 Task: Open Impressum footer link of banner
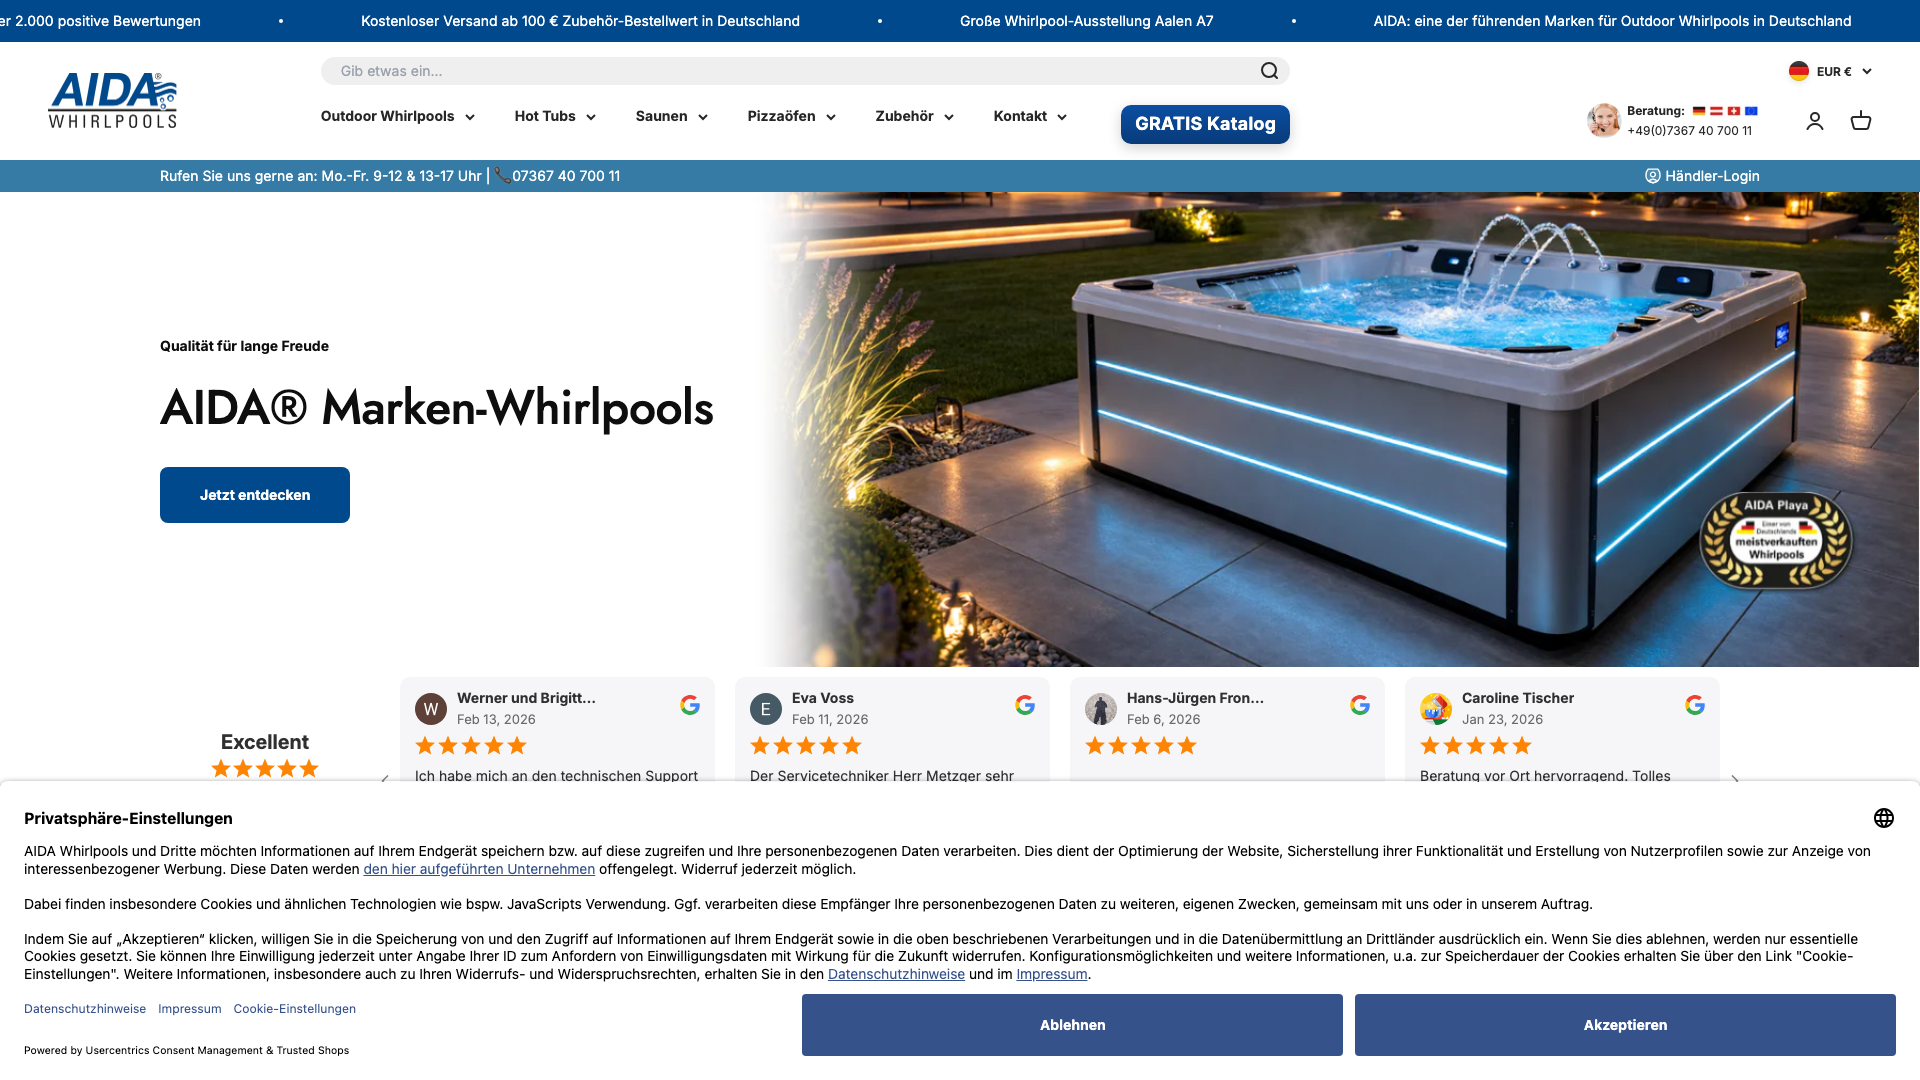pyautogui.click(x=190, y=1009)
